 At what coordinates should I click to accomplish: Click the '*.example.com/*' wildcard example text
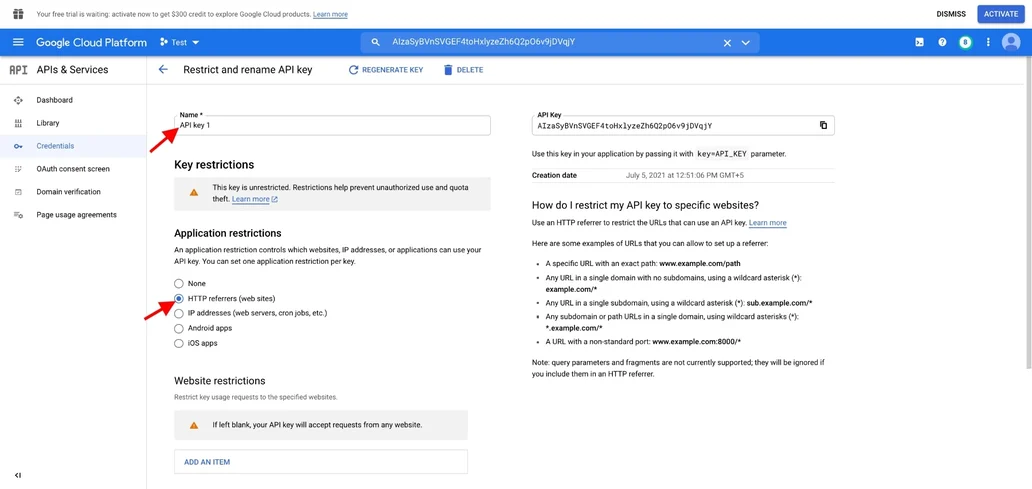(574, 328)
